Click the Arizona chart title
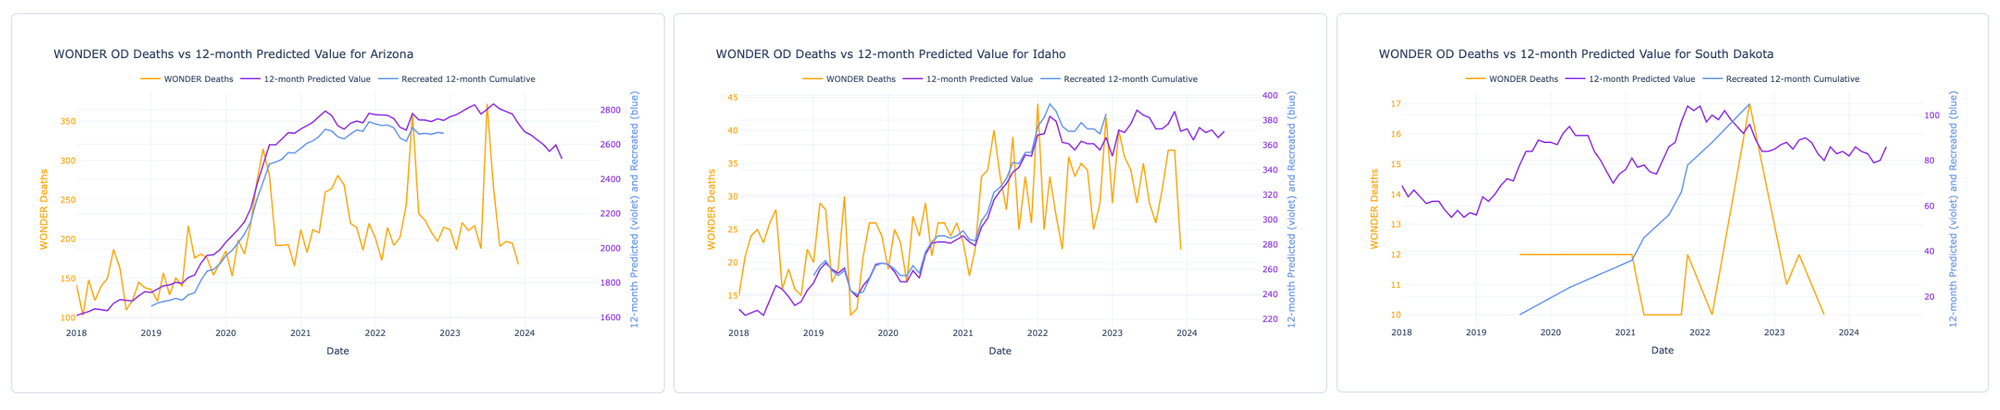2000x410 pixels. [x=233, y=54]
